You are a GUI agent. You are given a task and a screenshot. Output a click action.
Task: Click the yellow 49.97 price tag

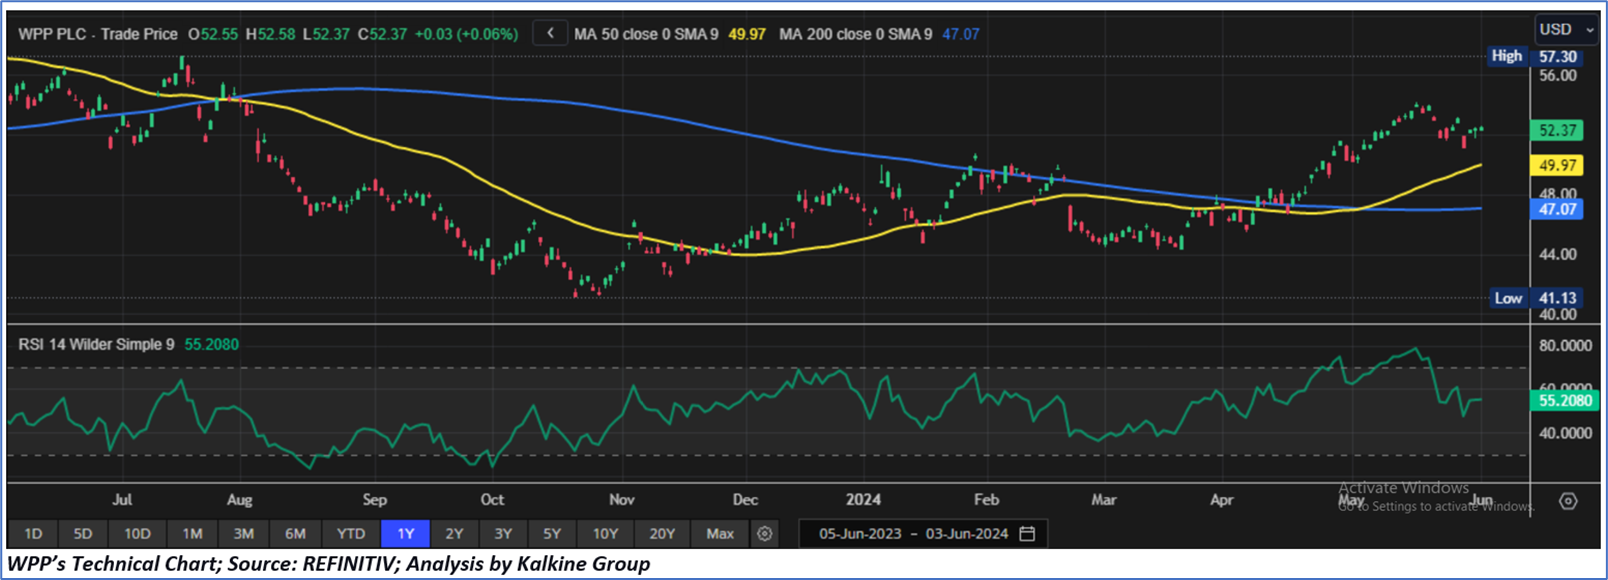click(x=1557, y=165)
